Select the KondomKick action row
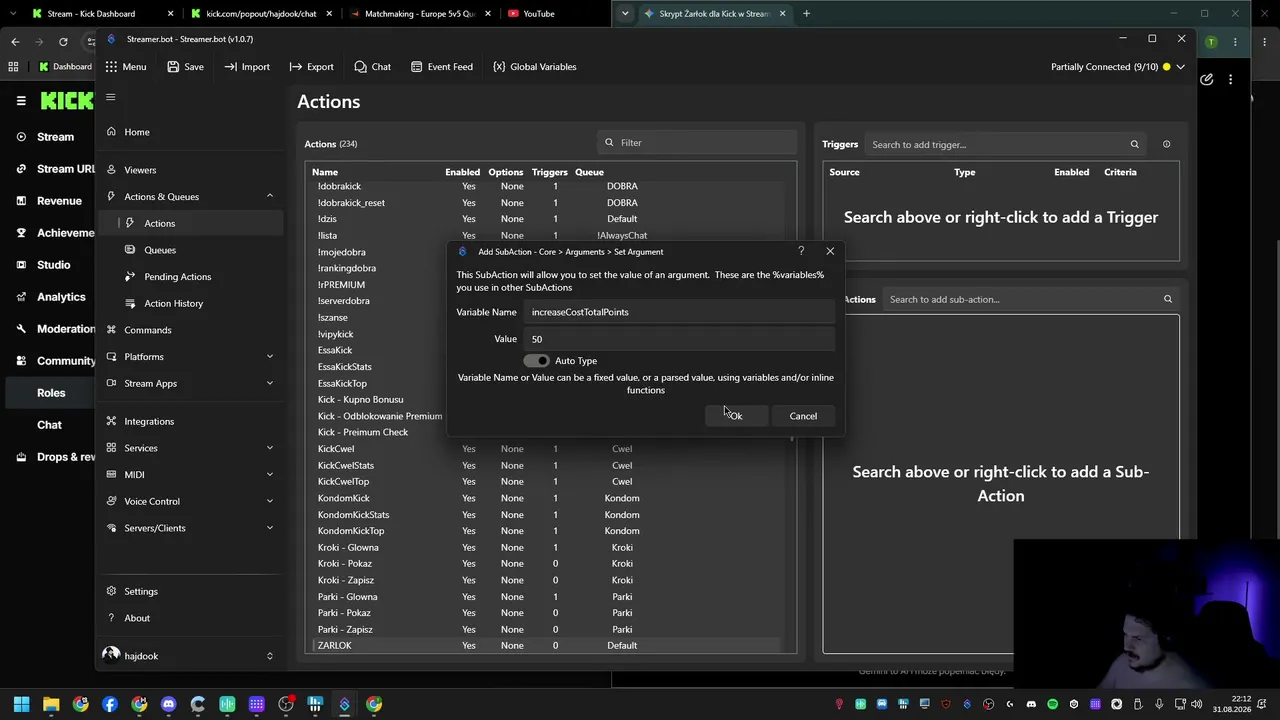 coord(548,498)
